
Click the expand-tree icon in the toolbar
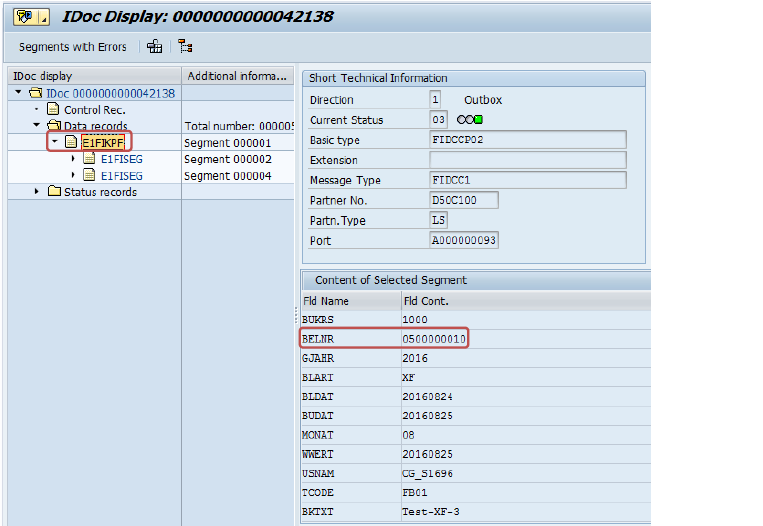186,46
